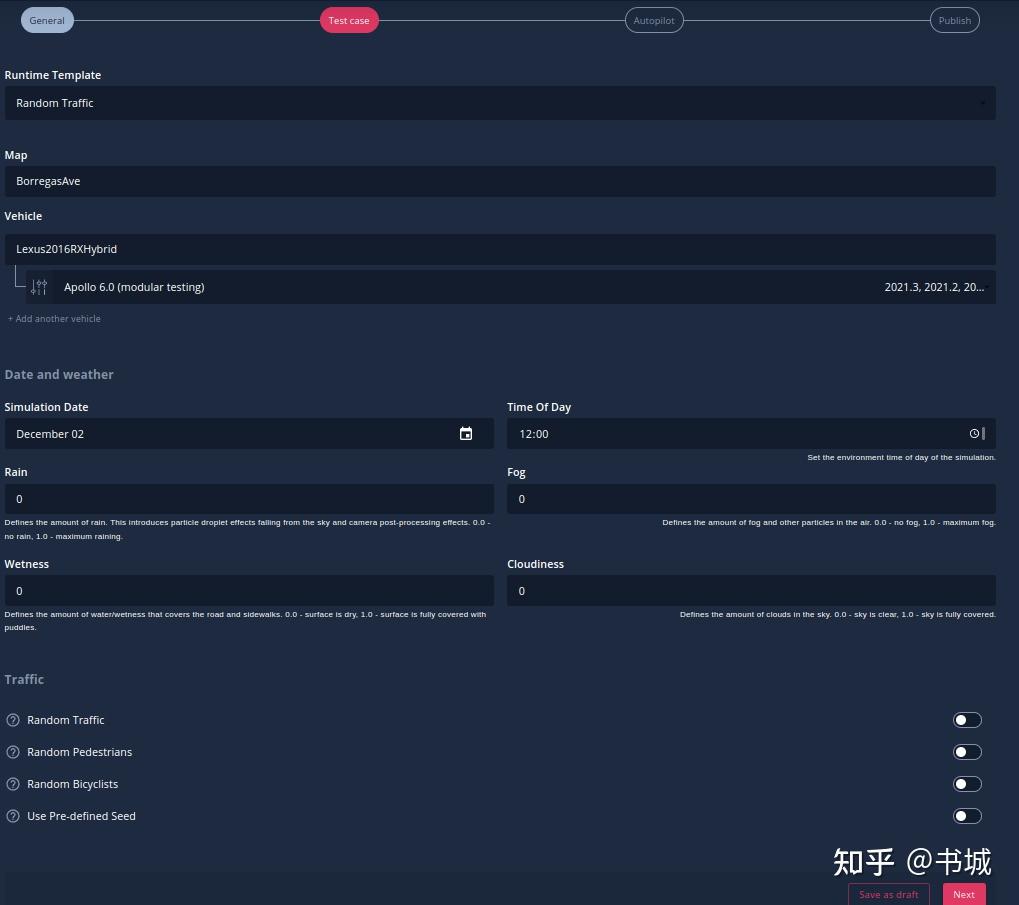The height and width of the screenshot is (905, 1019).
Task: Turn on Use Pre-defined Seed
Action: pyautogui.click(x=967, y=816)
